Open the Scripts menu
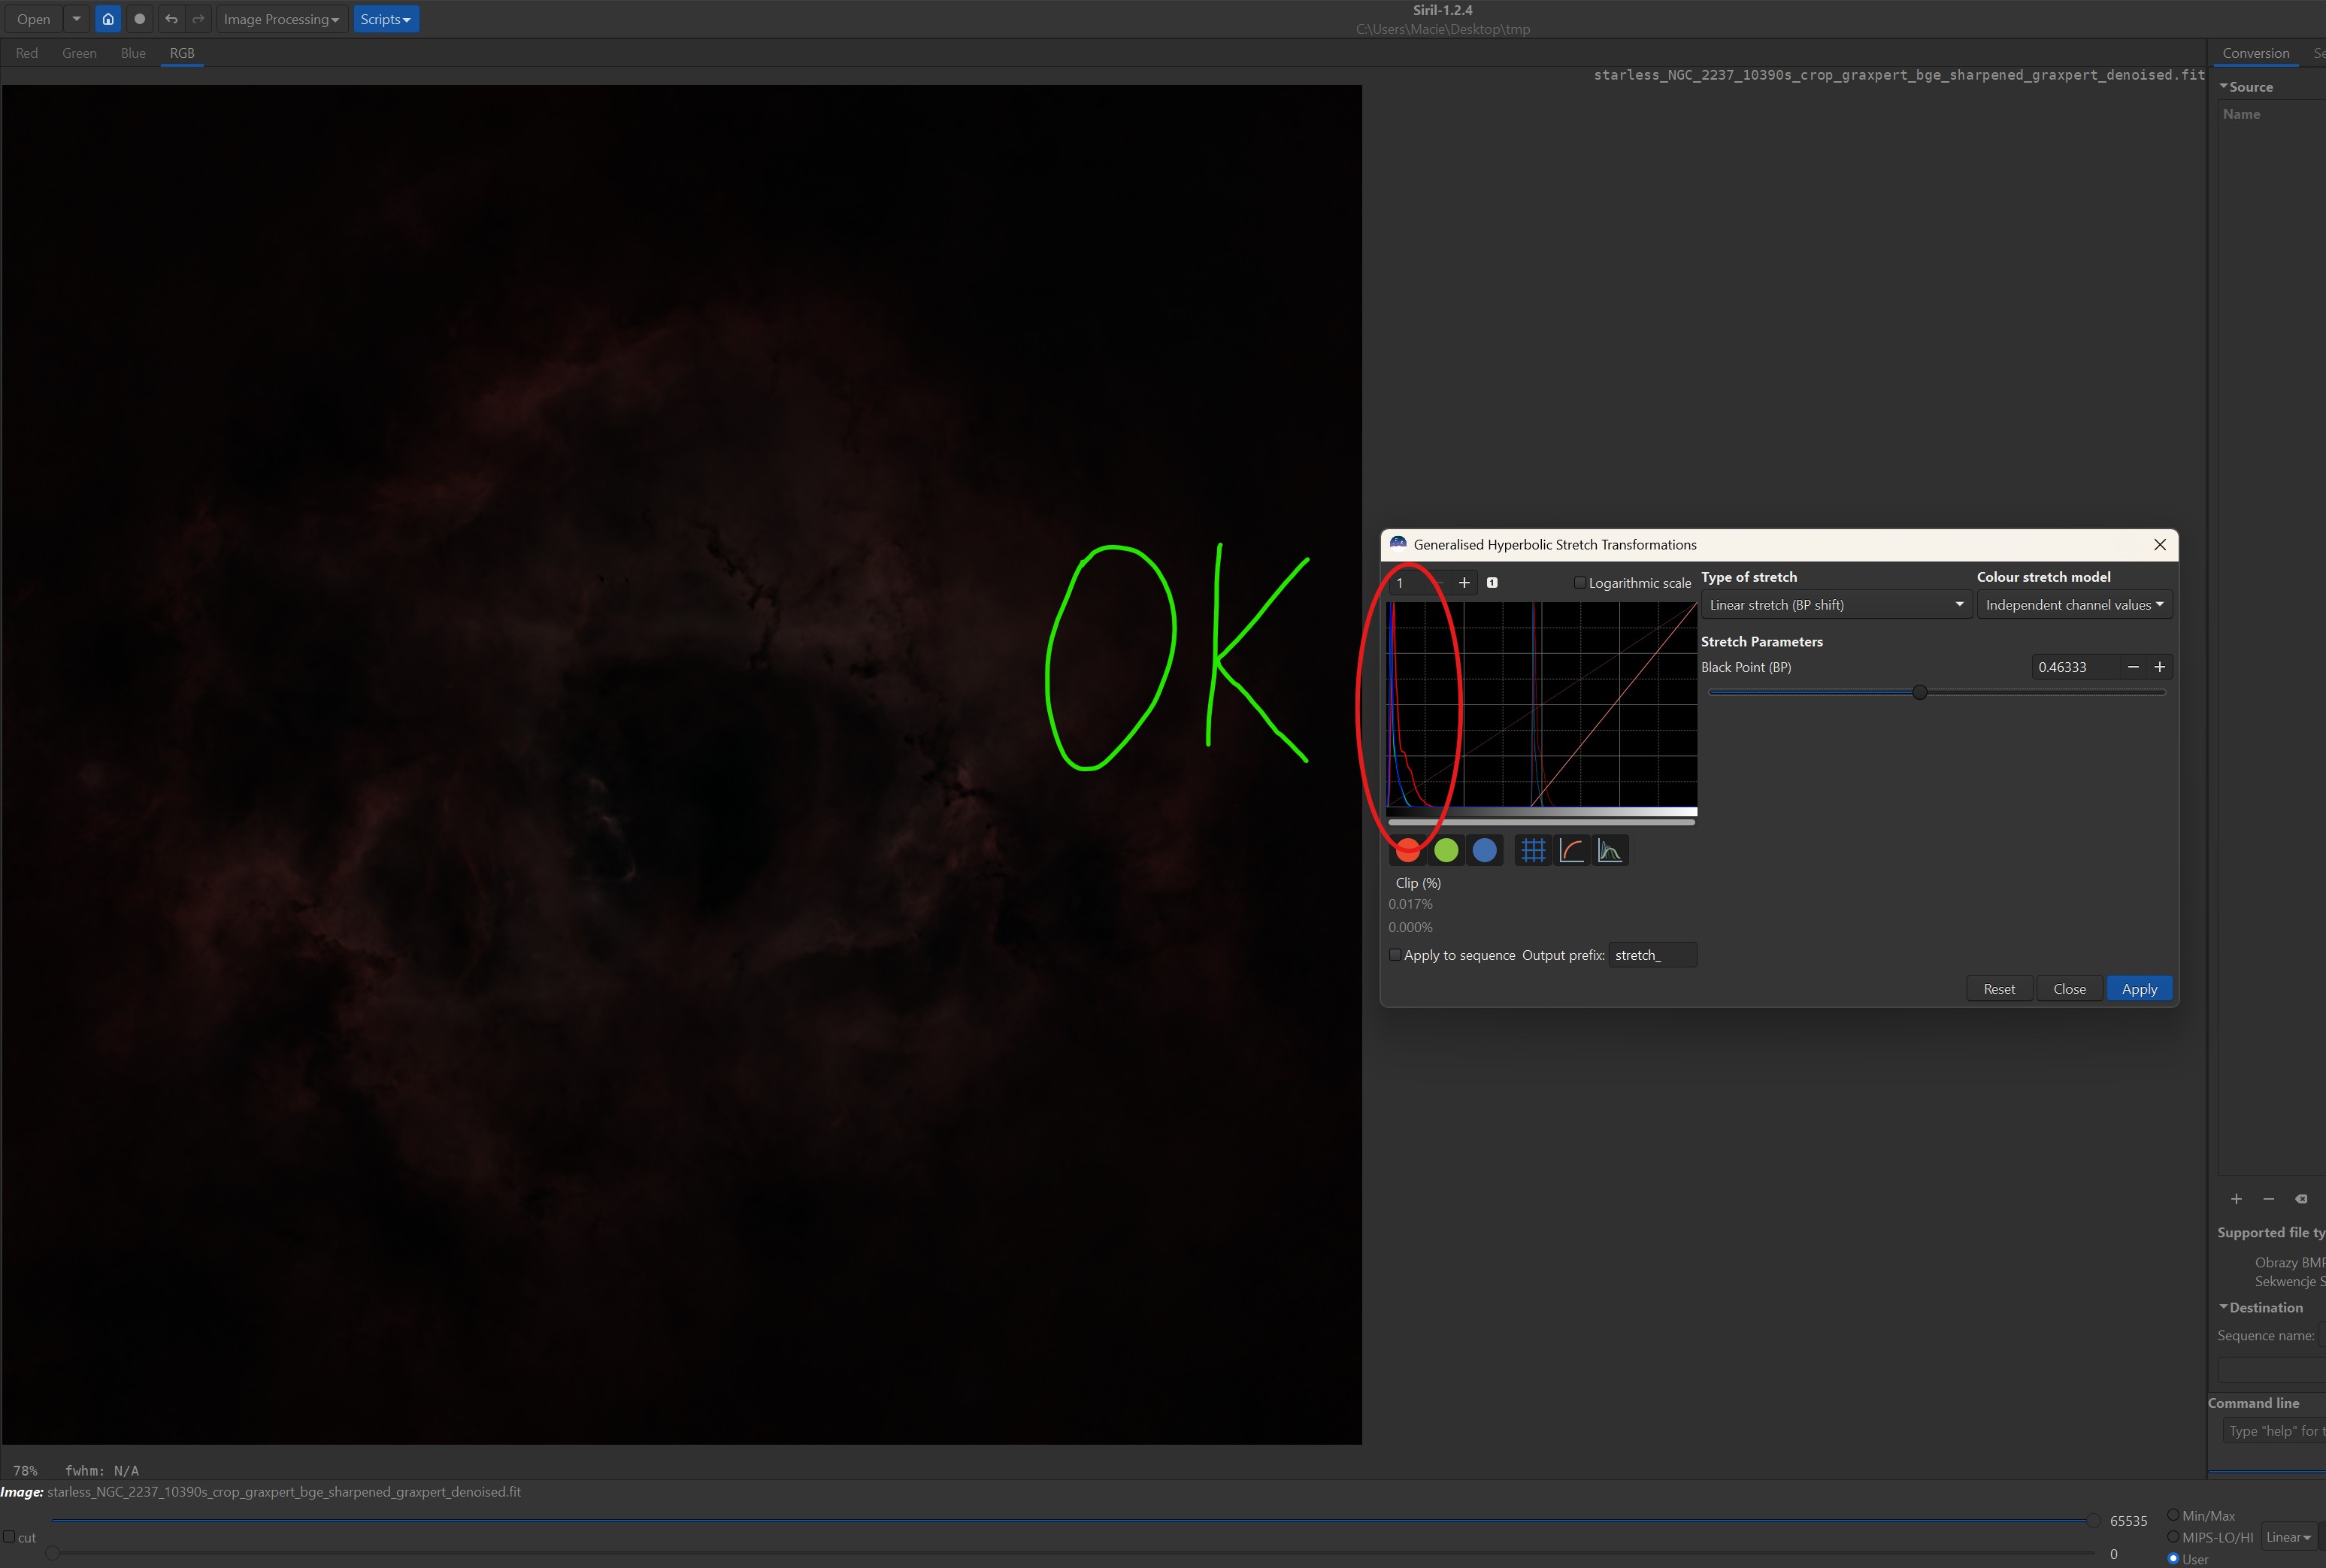 (385, 19)
